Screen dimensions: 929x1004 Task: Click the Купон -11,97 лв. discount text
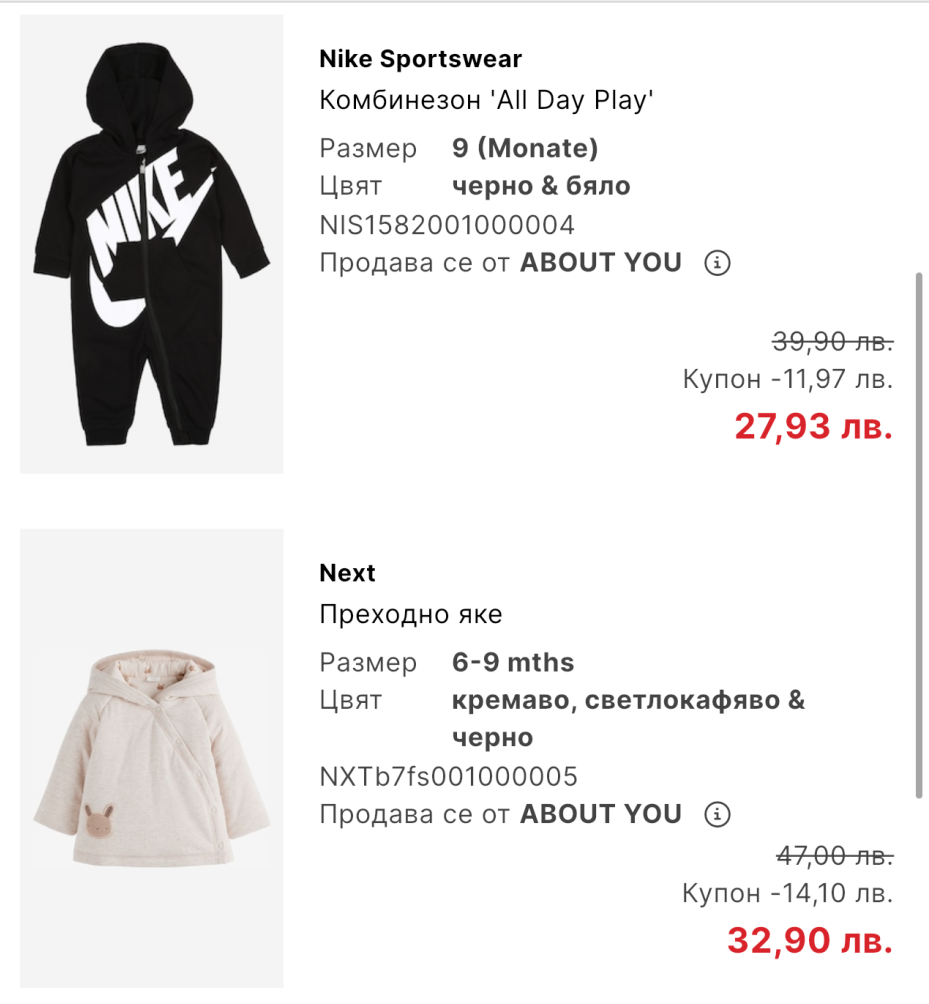tap(787, 380)
